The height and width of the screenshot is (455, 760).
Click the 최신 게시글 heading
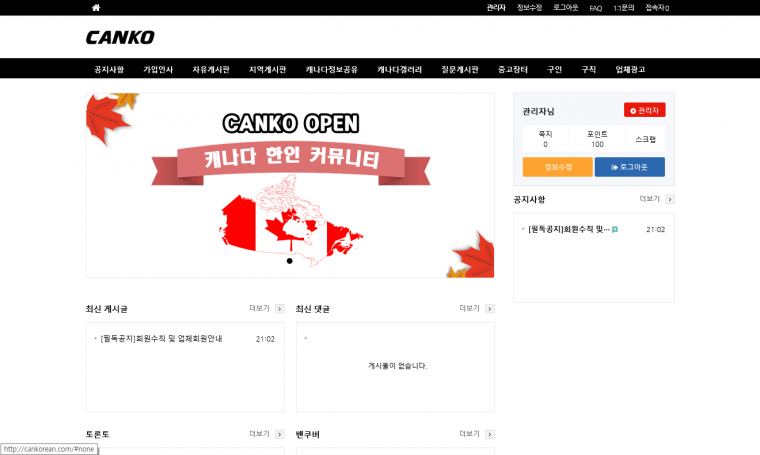pyautogui.click(x=107, y=309)
